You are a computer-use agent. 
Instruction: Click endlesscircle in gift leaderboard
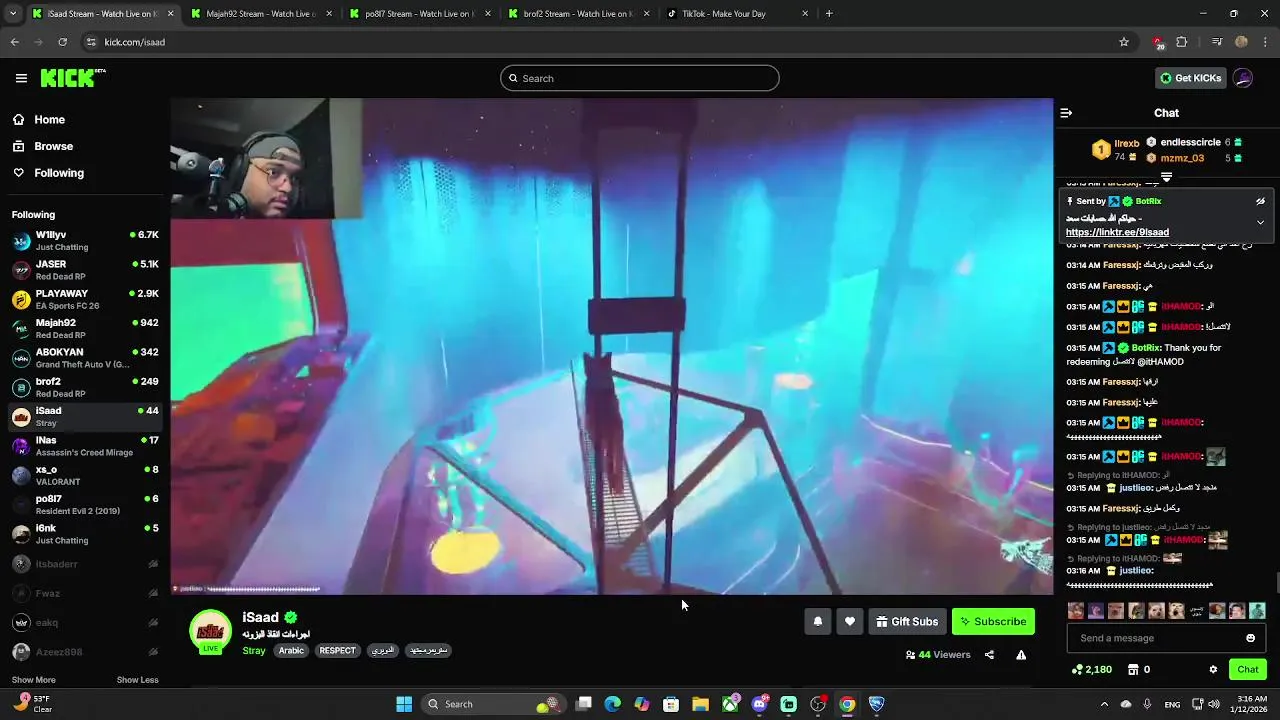(1190, 142)
